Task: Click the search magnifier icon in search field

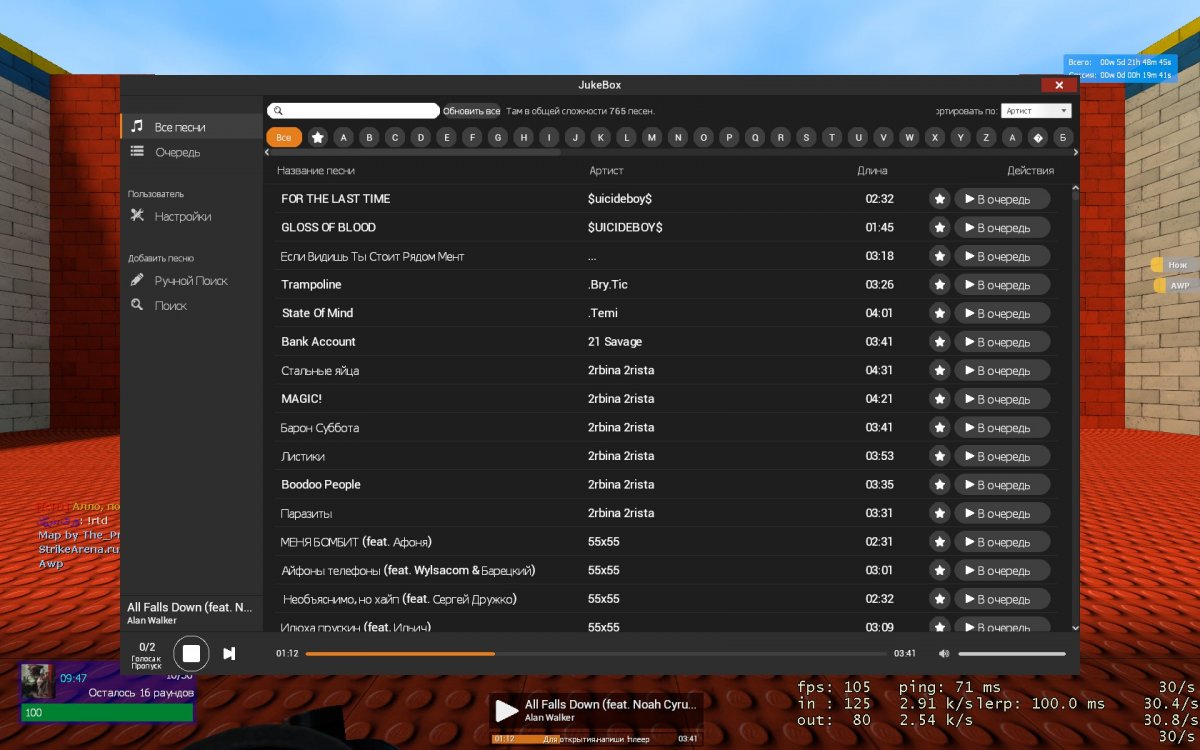Action: click(x=278, y=111)
